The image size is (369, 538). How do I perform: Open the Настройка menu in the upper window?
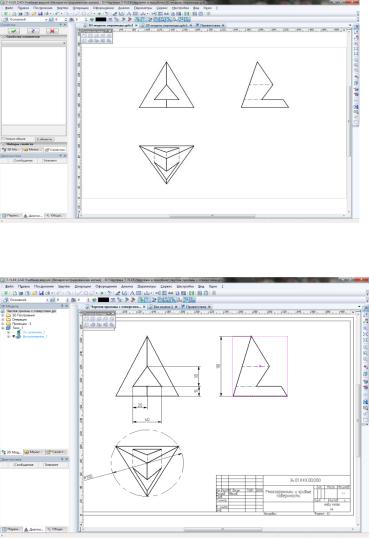tap(181, 8)
